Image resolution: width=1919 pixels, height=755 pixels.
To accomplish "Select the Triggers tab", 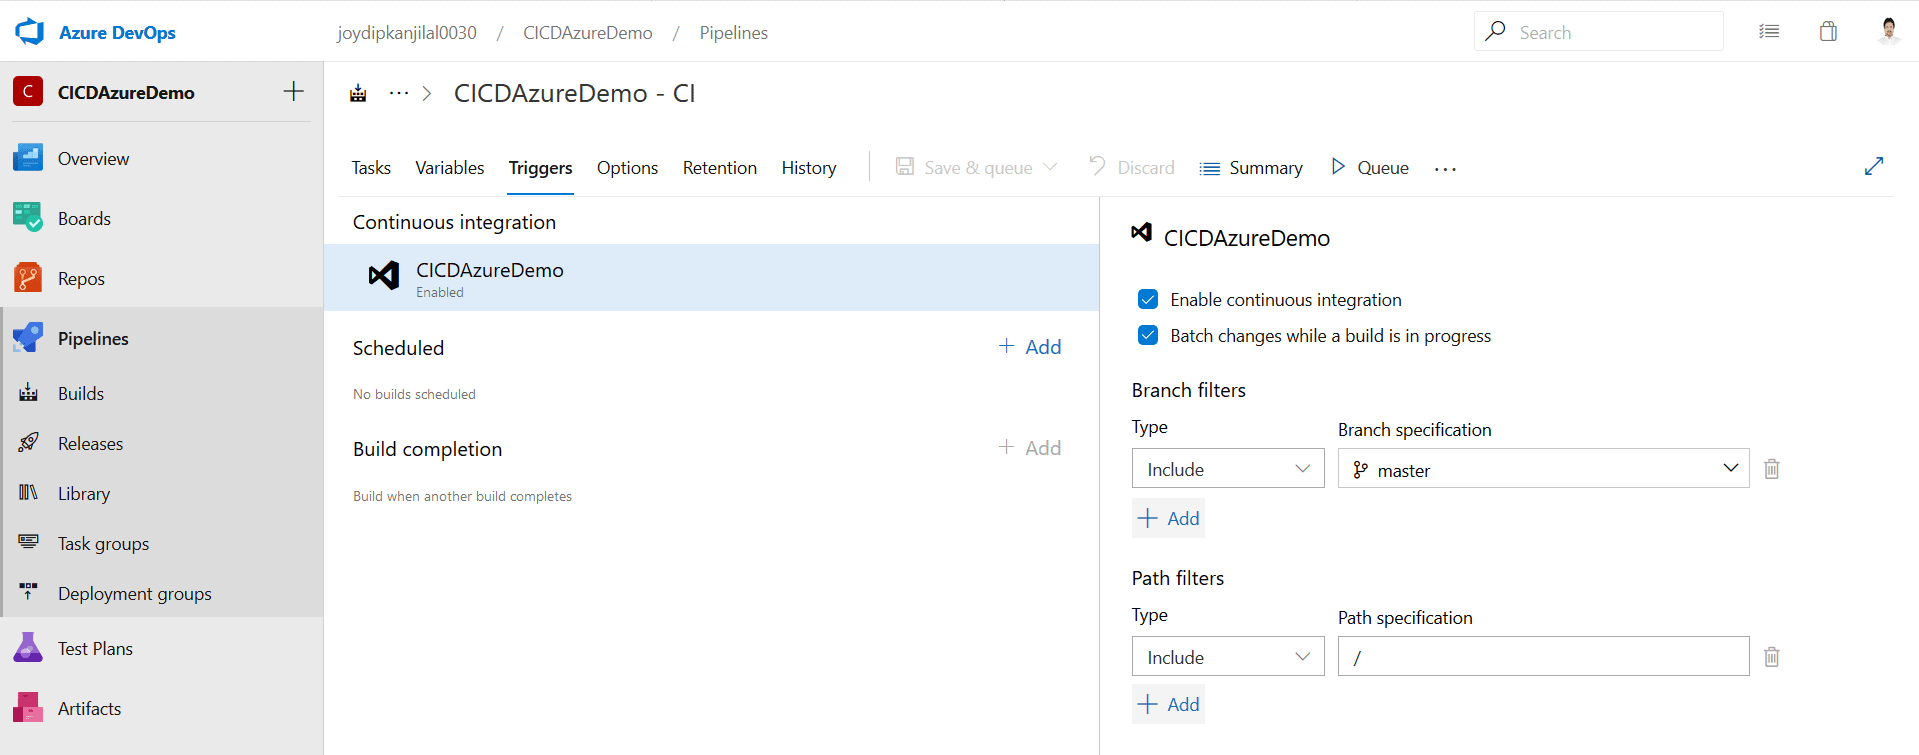I will 540,168.
